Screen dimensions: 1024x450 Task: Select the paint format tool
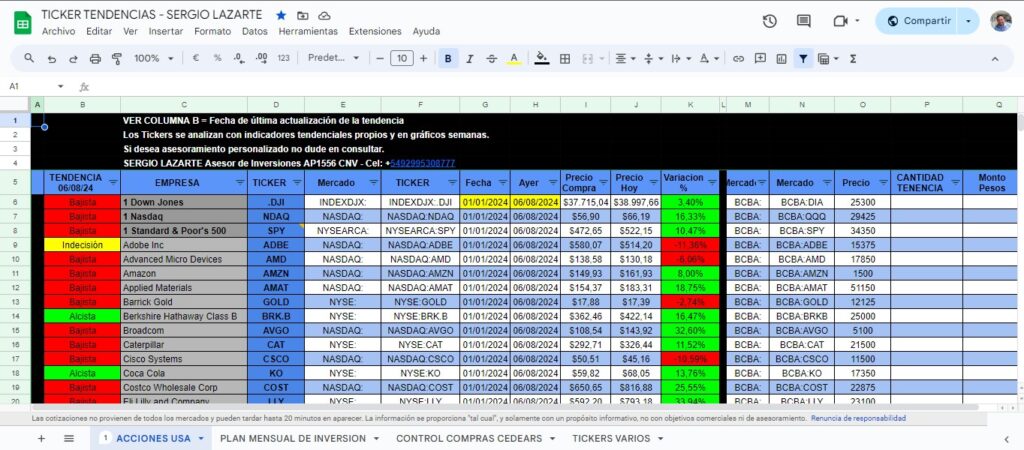coord(117,59)
